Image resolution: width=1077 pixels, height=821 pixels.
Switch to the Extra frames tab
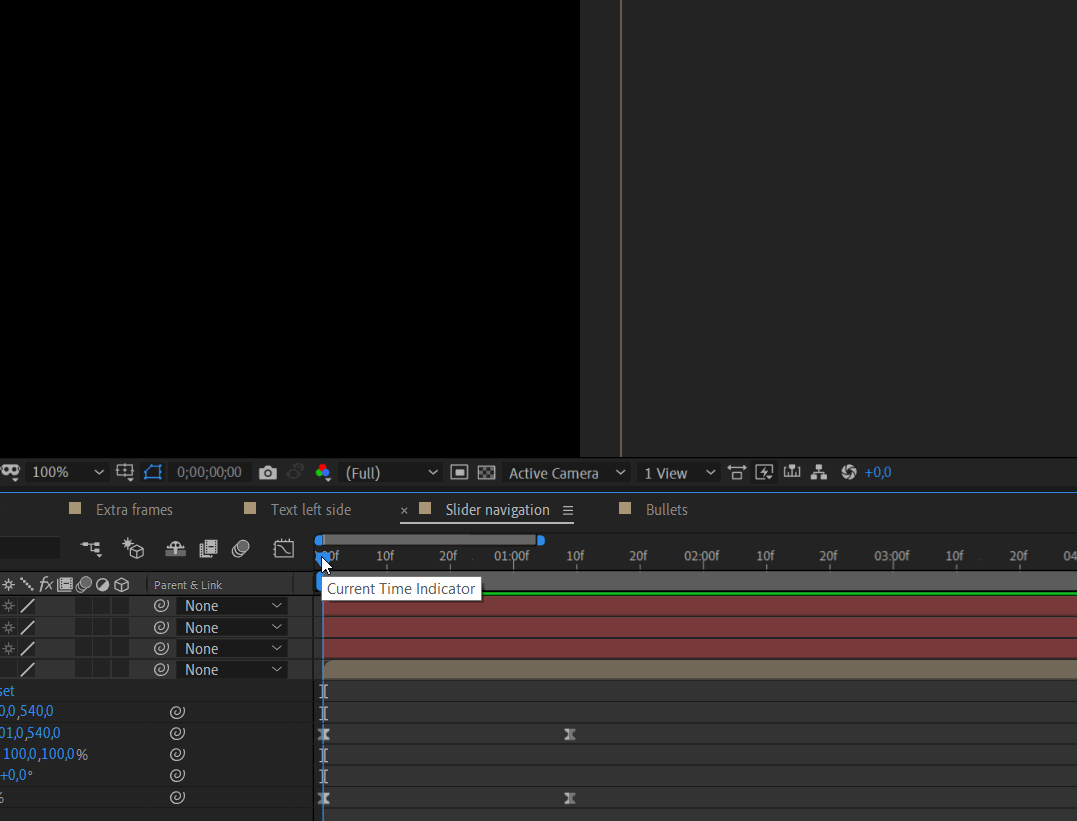pos(134,510)
